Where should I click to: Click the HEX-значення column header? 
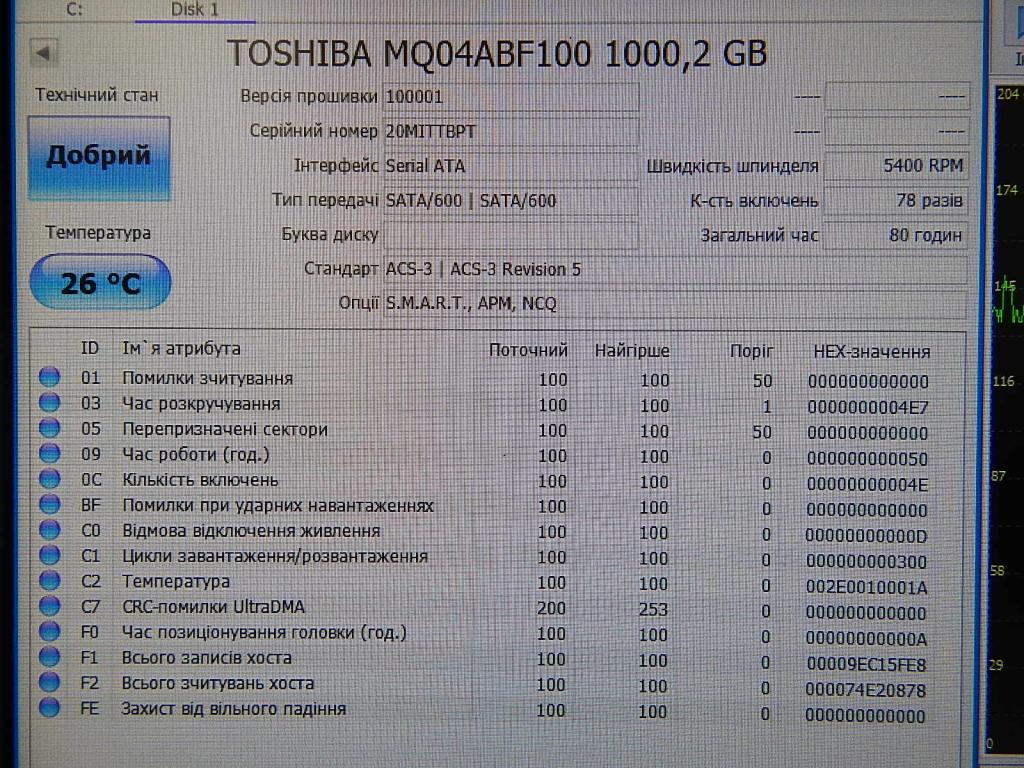871,352
